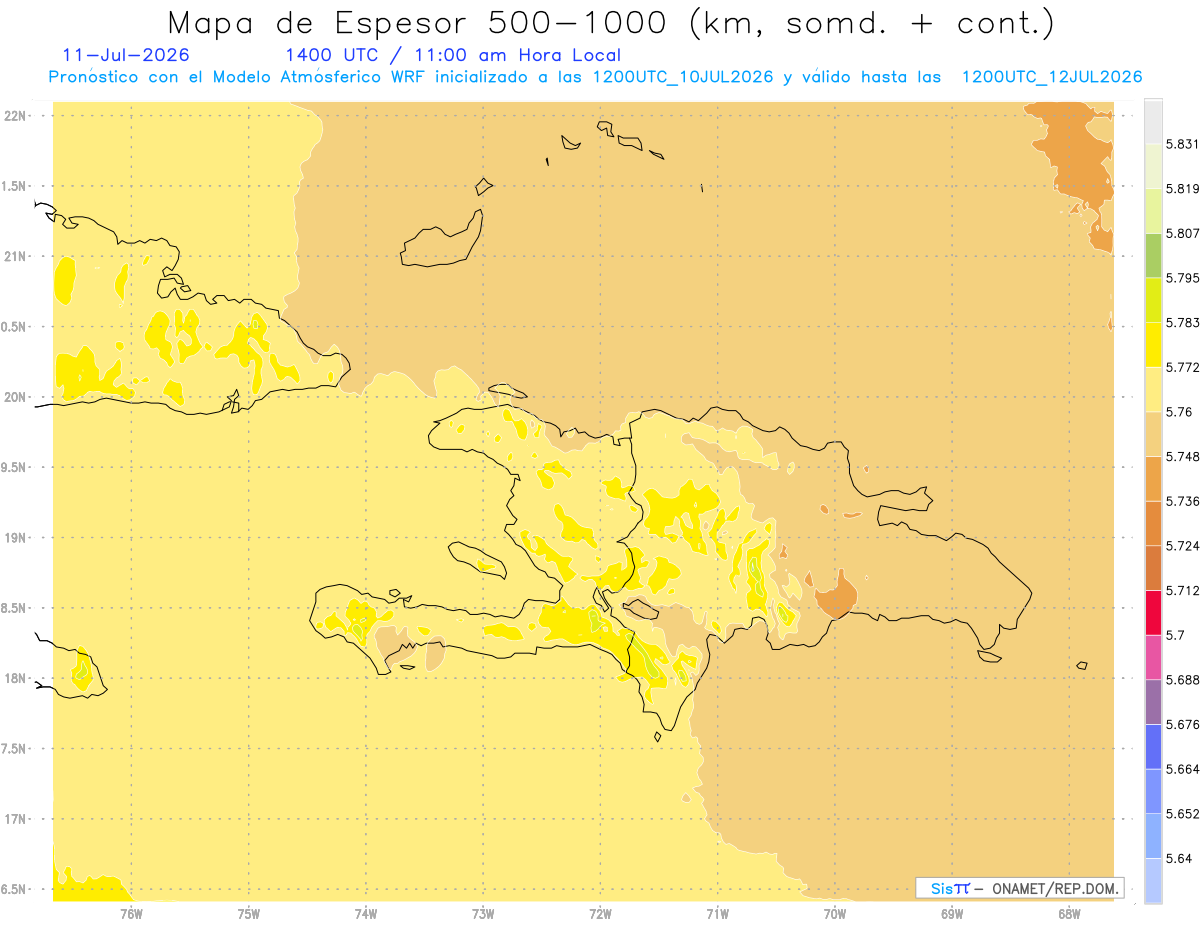Click the purple legend swatch between 5.676 and 5.688
Viewport: 1200px width, 927px height.
coord(1153,702)
